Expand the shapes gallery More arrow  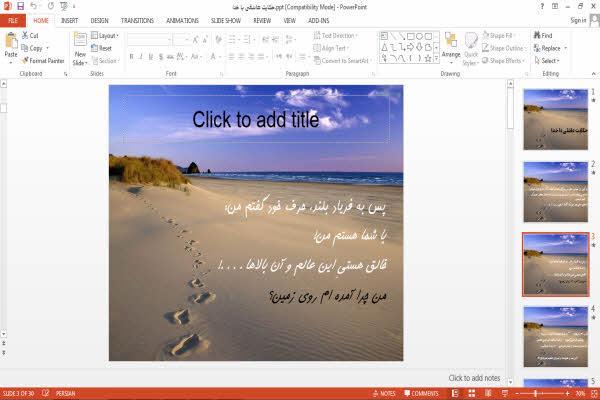point(436,58)
